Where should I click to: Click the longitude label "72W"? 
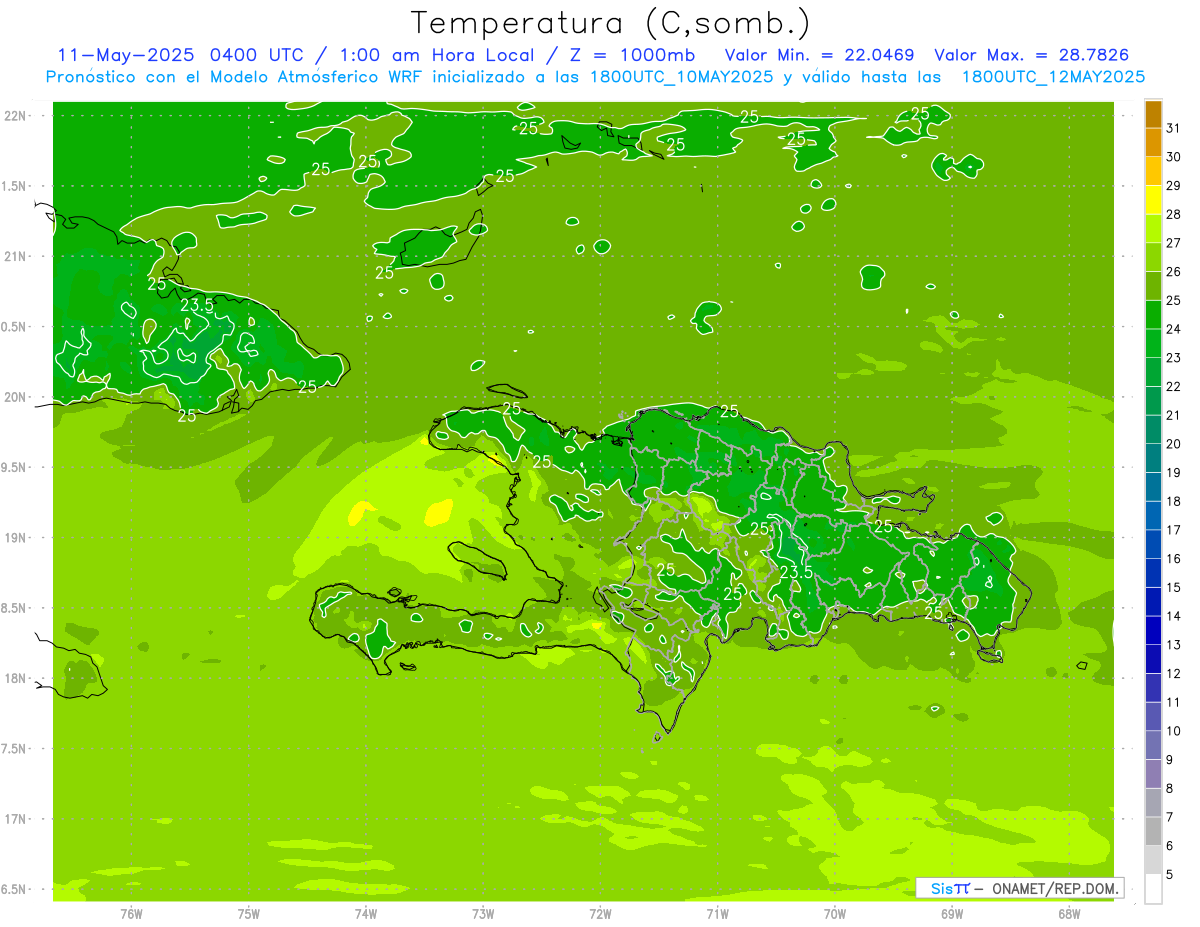point(600,914)
